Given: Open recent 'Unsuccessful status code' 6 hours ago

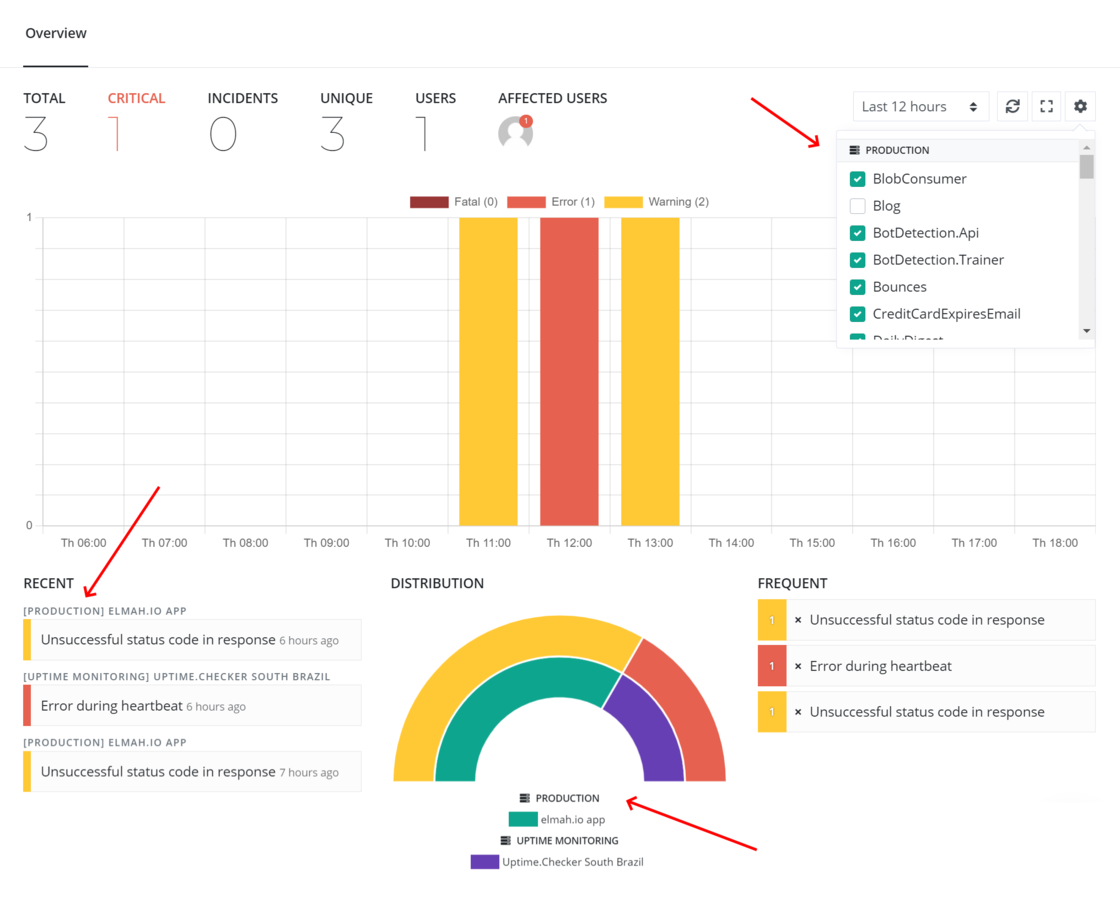Looking at the screenshot, I should tap(192, 639).
